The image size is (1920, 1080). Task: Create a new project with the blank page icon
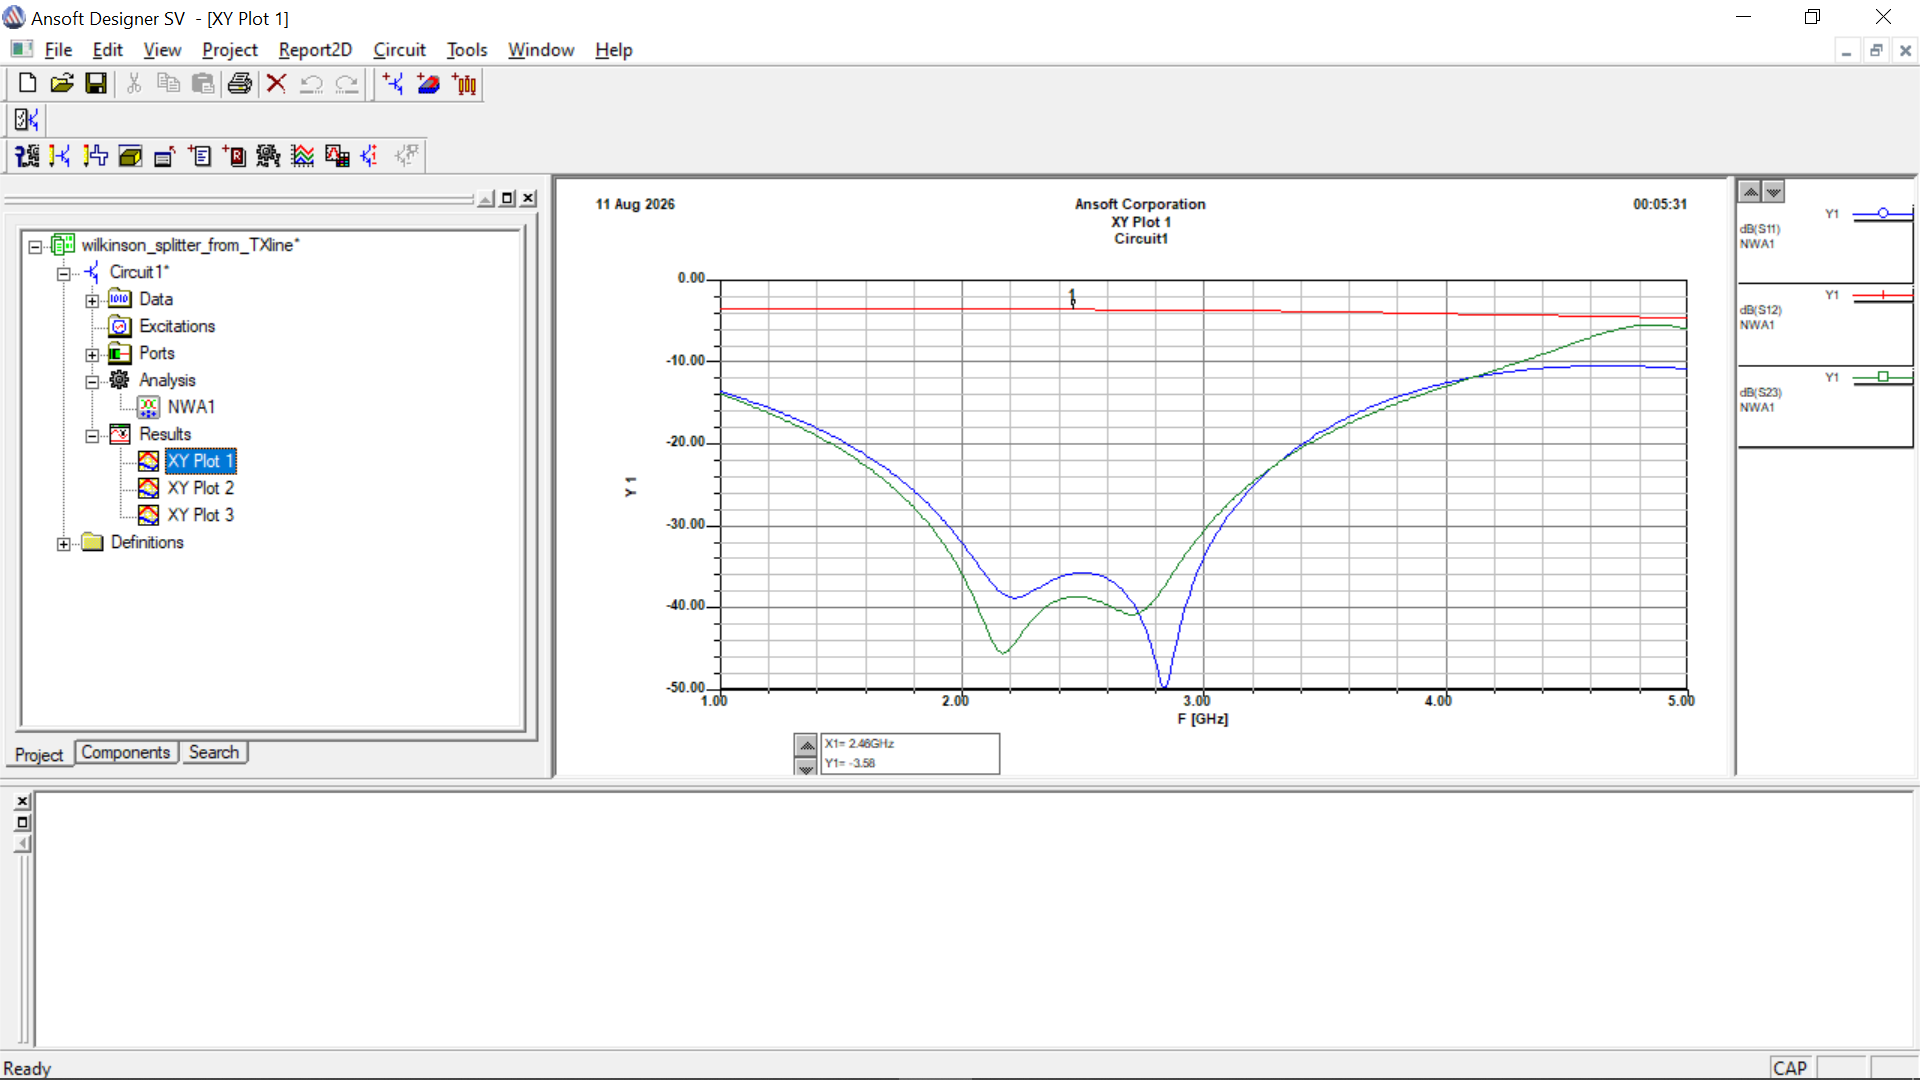tap(27, 84)
